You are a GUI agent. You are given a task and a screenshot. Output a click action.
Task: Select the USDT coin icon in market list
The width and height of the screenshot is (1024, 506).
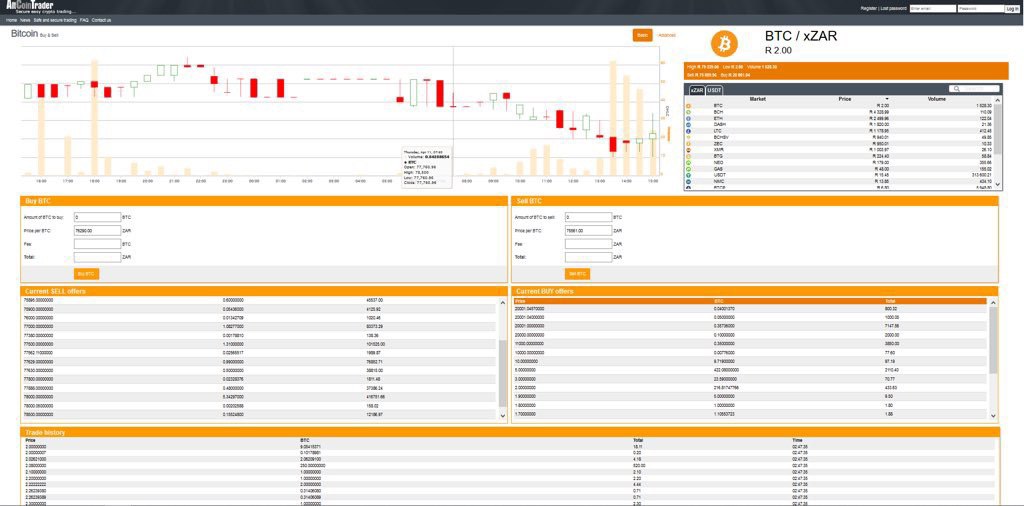click(x=688, y=176)
